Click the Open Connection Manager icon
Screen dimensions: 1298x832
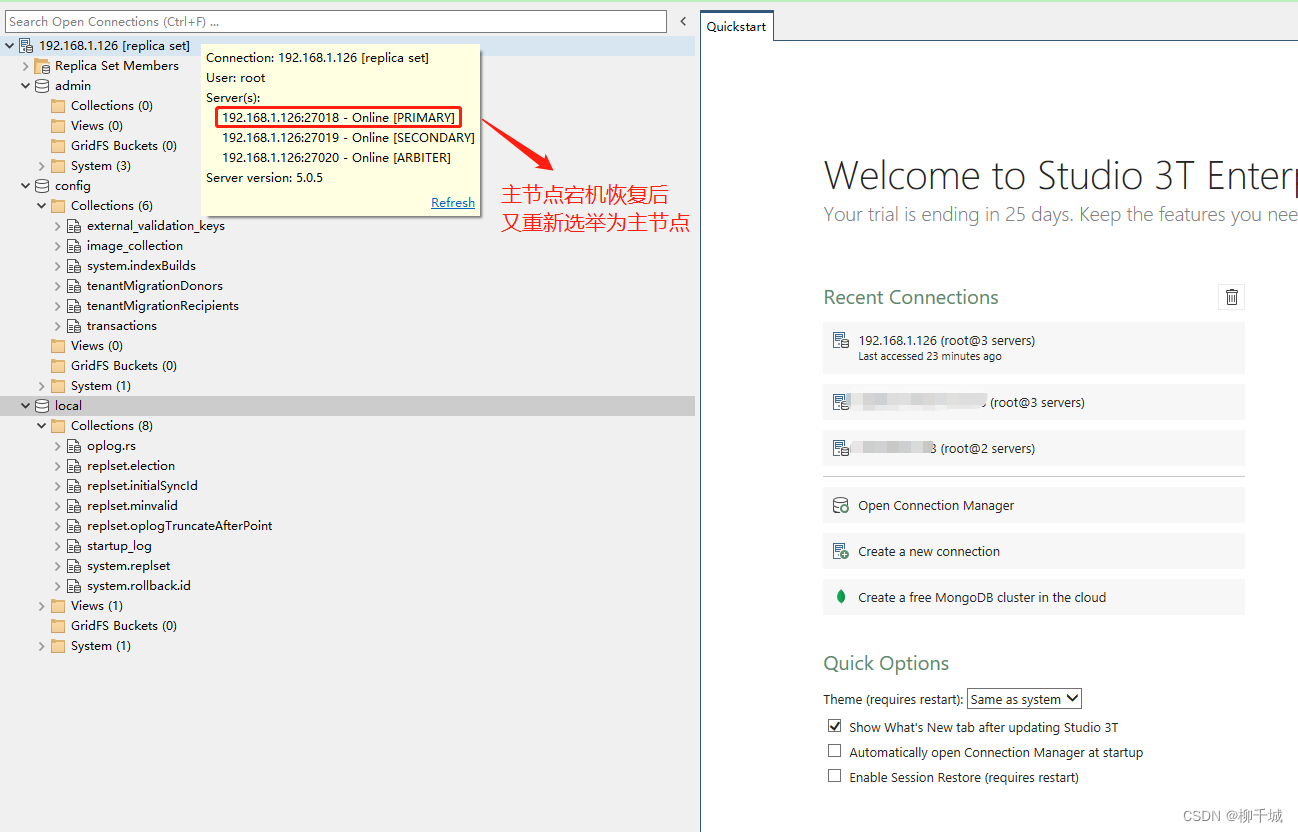[x=841, y=506]
